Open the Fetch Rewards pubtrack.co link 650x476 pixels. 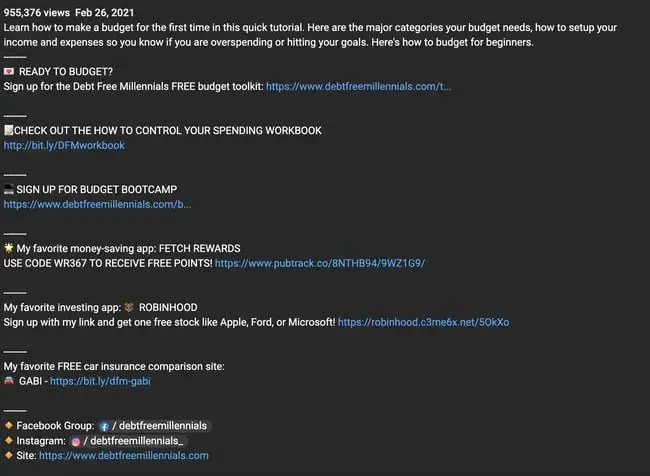pyautogui.click(x=320, y=263)
